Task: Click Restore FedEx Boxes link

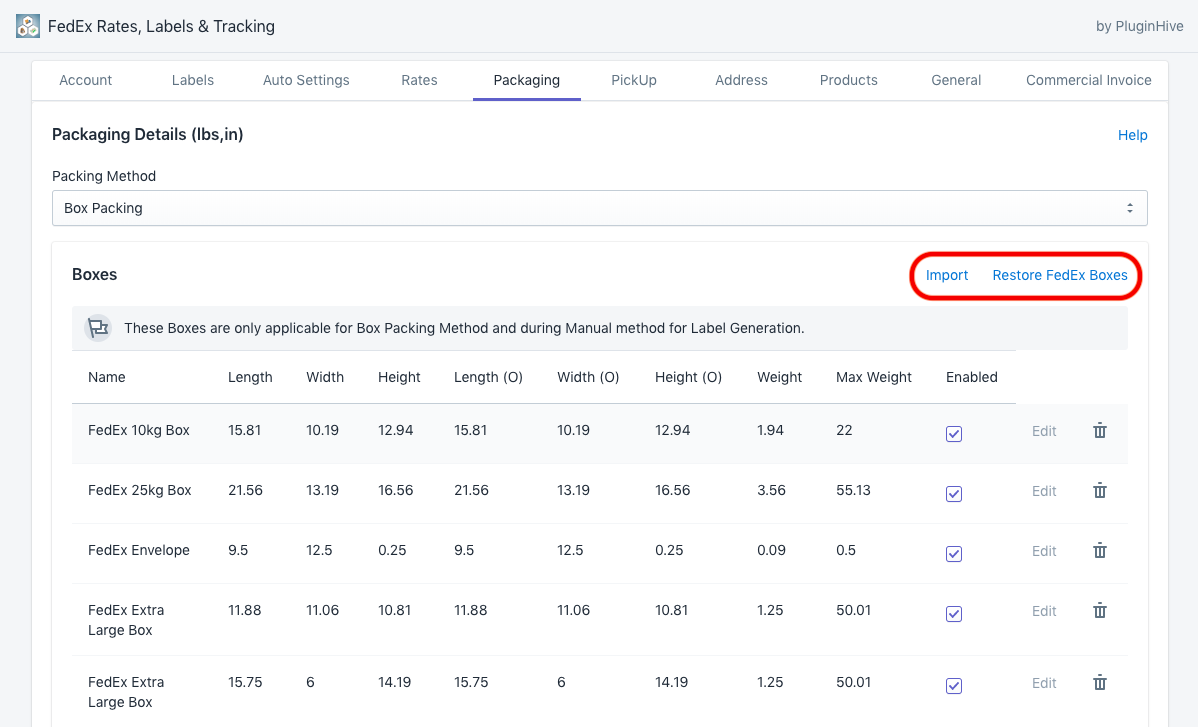Action: tap(1060, 275)
